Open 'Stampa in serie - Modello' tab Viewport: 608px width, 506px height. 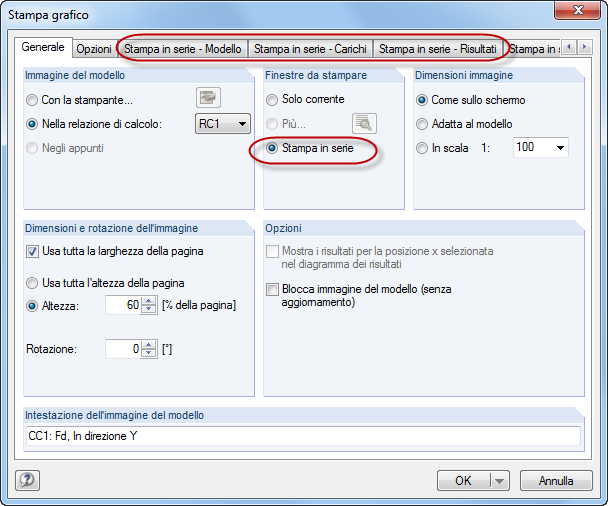pyautogui.click(x=183, y=49)
